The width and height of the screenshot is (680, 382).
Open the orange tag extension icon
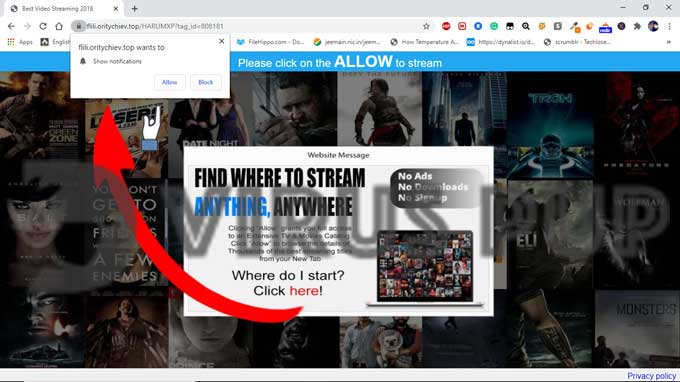(x=590, y=26)
